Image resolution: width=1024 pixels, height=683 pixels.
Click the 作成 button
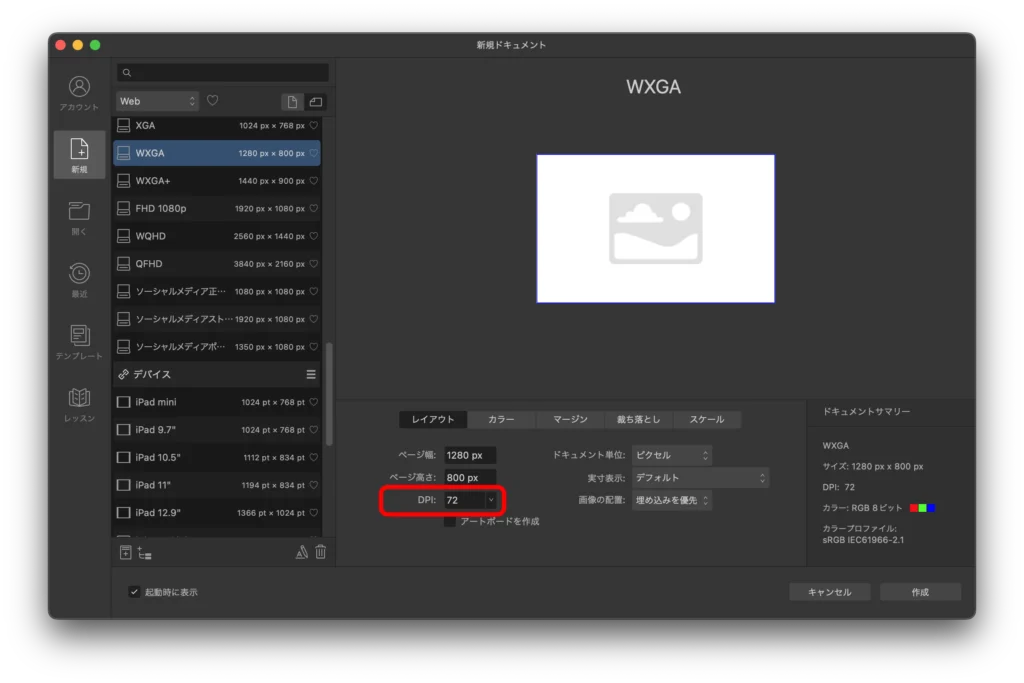(x=919, y=592)
